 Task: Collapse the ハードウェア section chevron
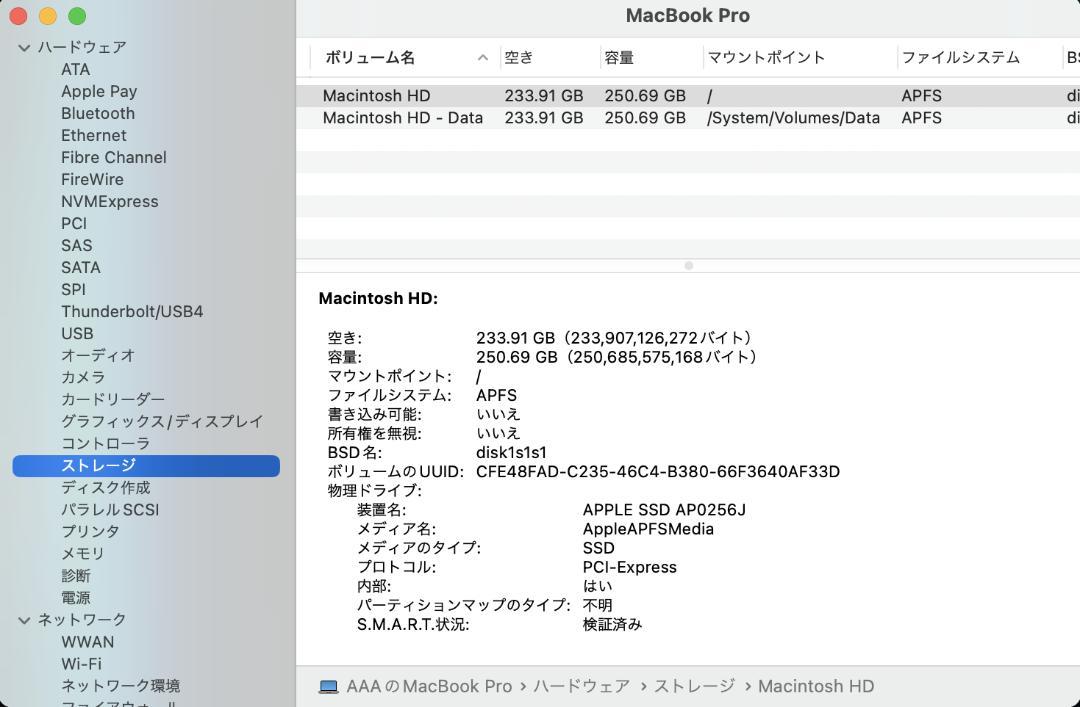(24, 48)
